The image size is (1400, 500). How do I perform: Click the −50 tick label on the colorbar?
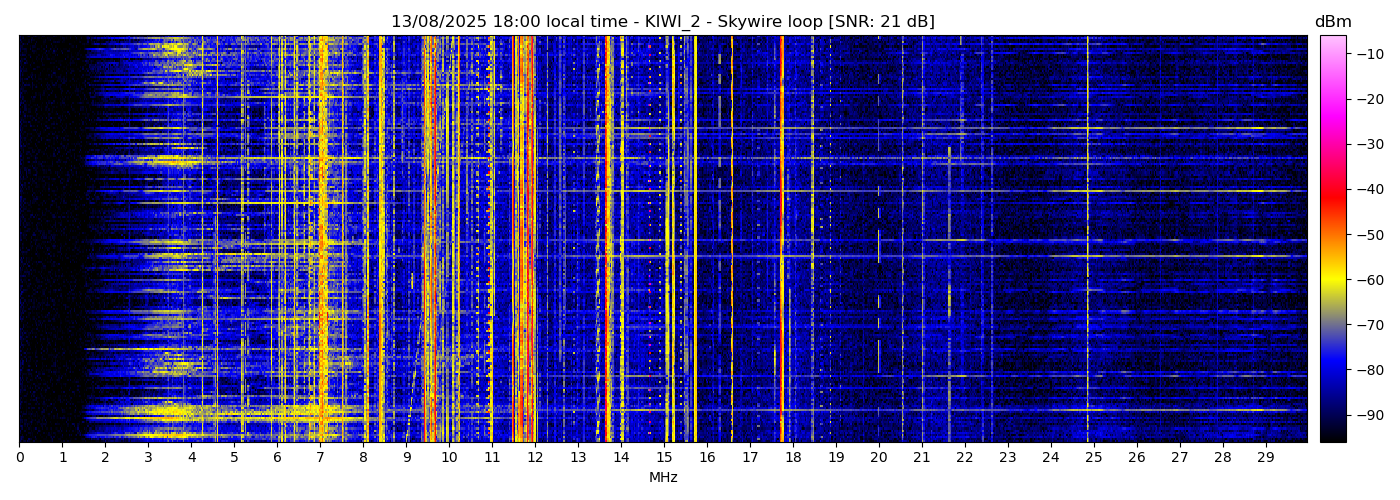(1360, 235)
